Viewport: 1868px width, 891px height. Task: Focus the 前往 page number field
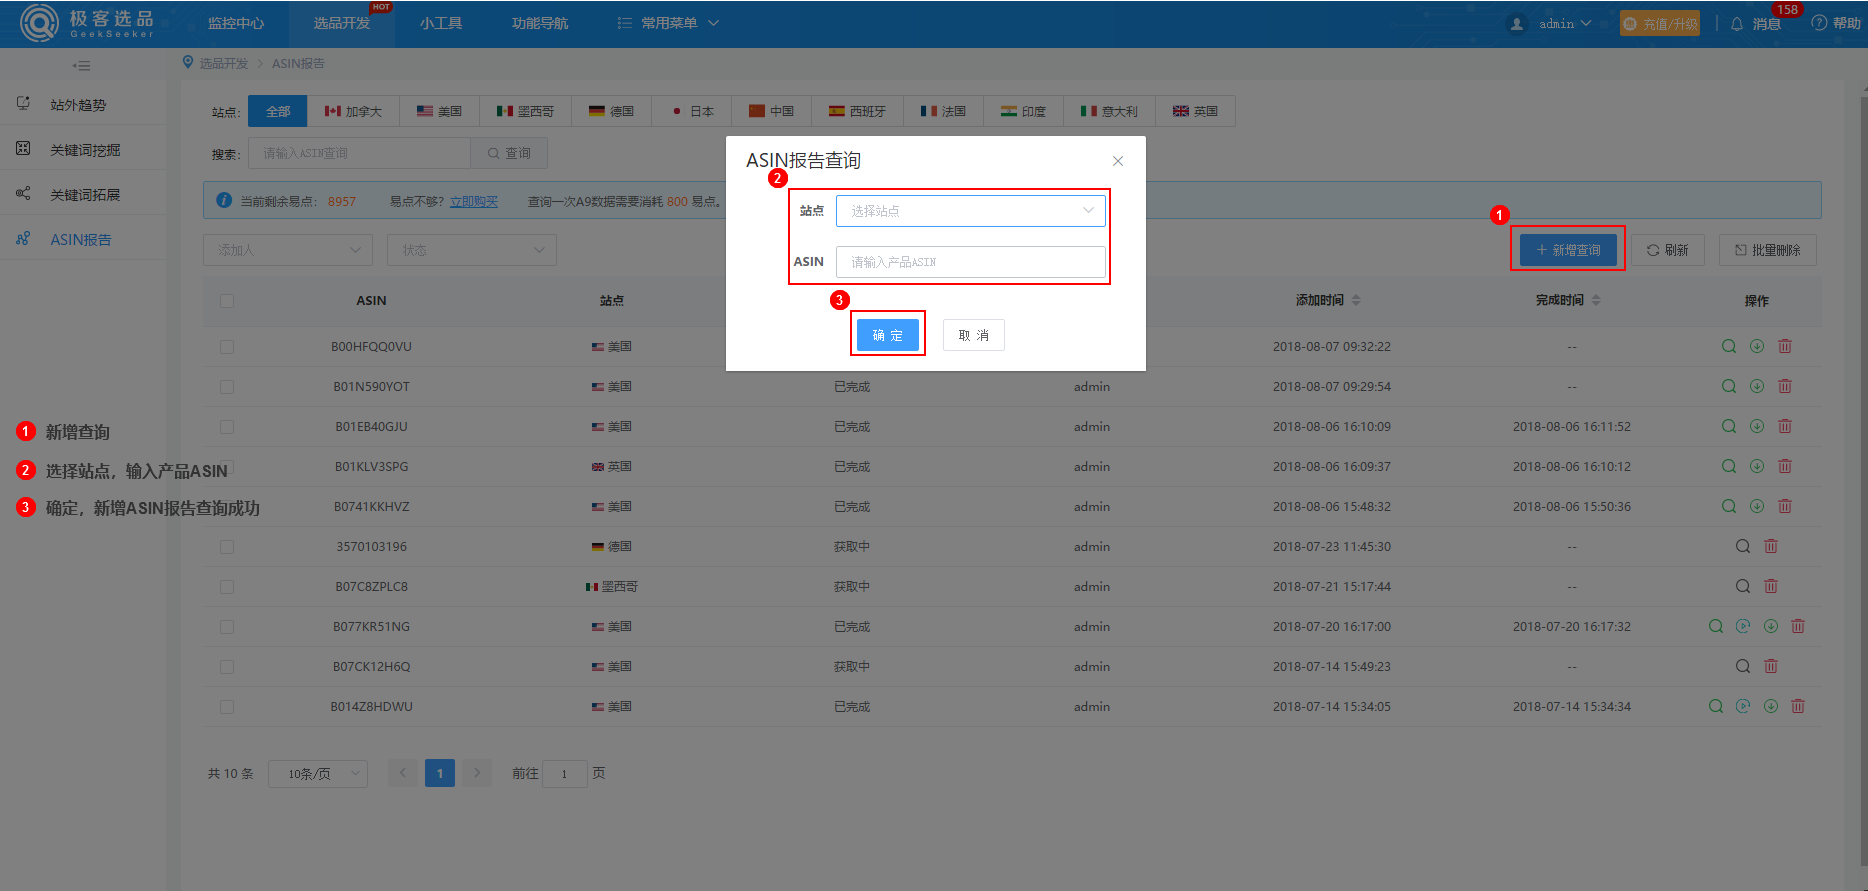point(564,773)
